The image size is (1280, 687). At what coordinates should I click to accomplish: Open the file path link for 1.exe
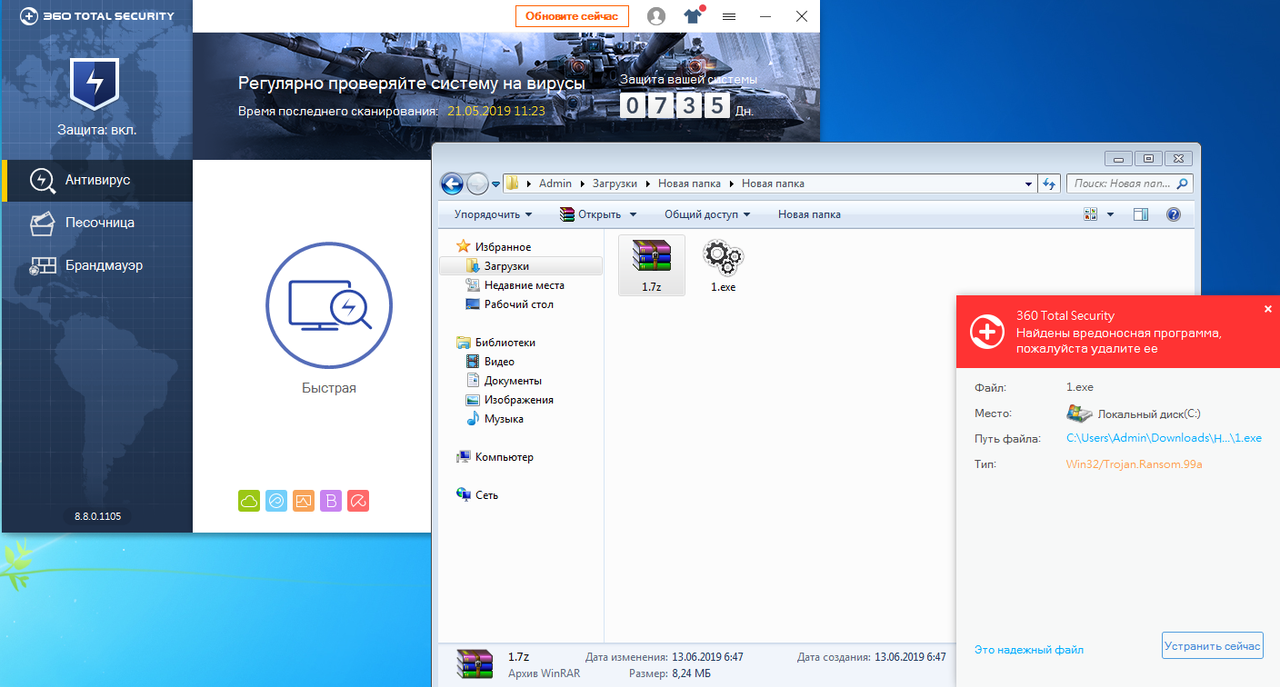pos(1164,438)
